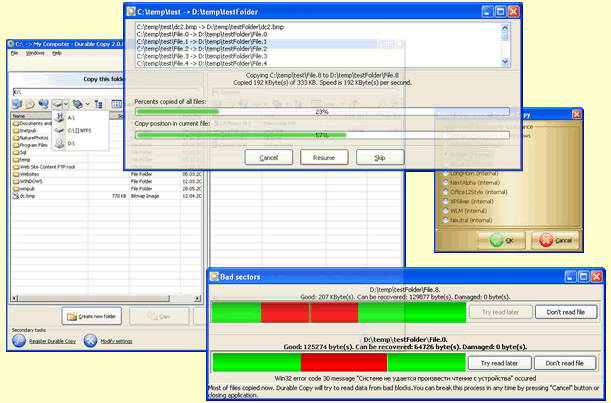611x403 pixels.
Task: Select the wmpub folder icon
Action: [x=16, y=189]
